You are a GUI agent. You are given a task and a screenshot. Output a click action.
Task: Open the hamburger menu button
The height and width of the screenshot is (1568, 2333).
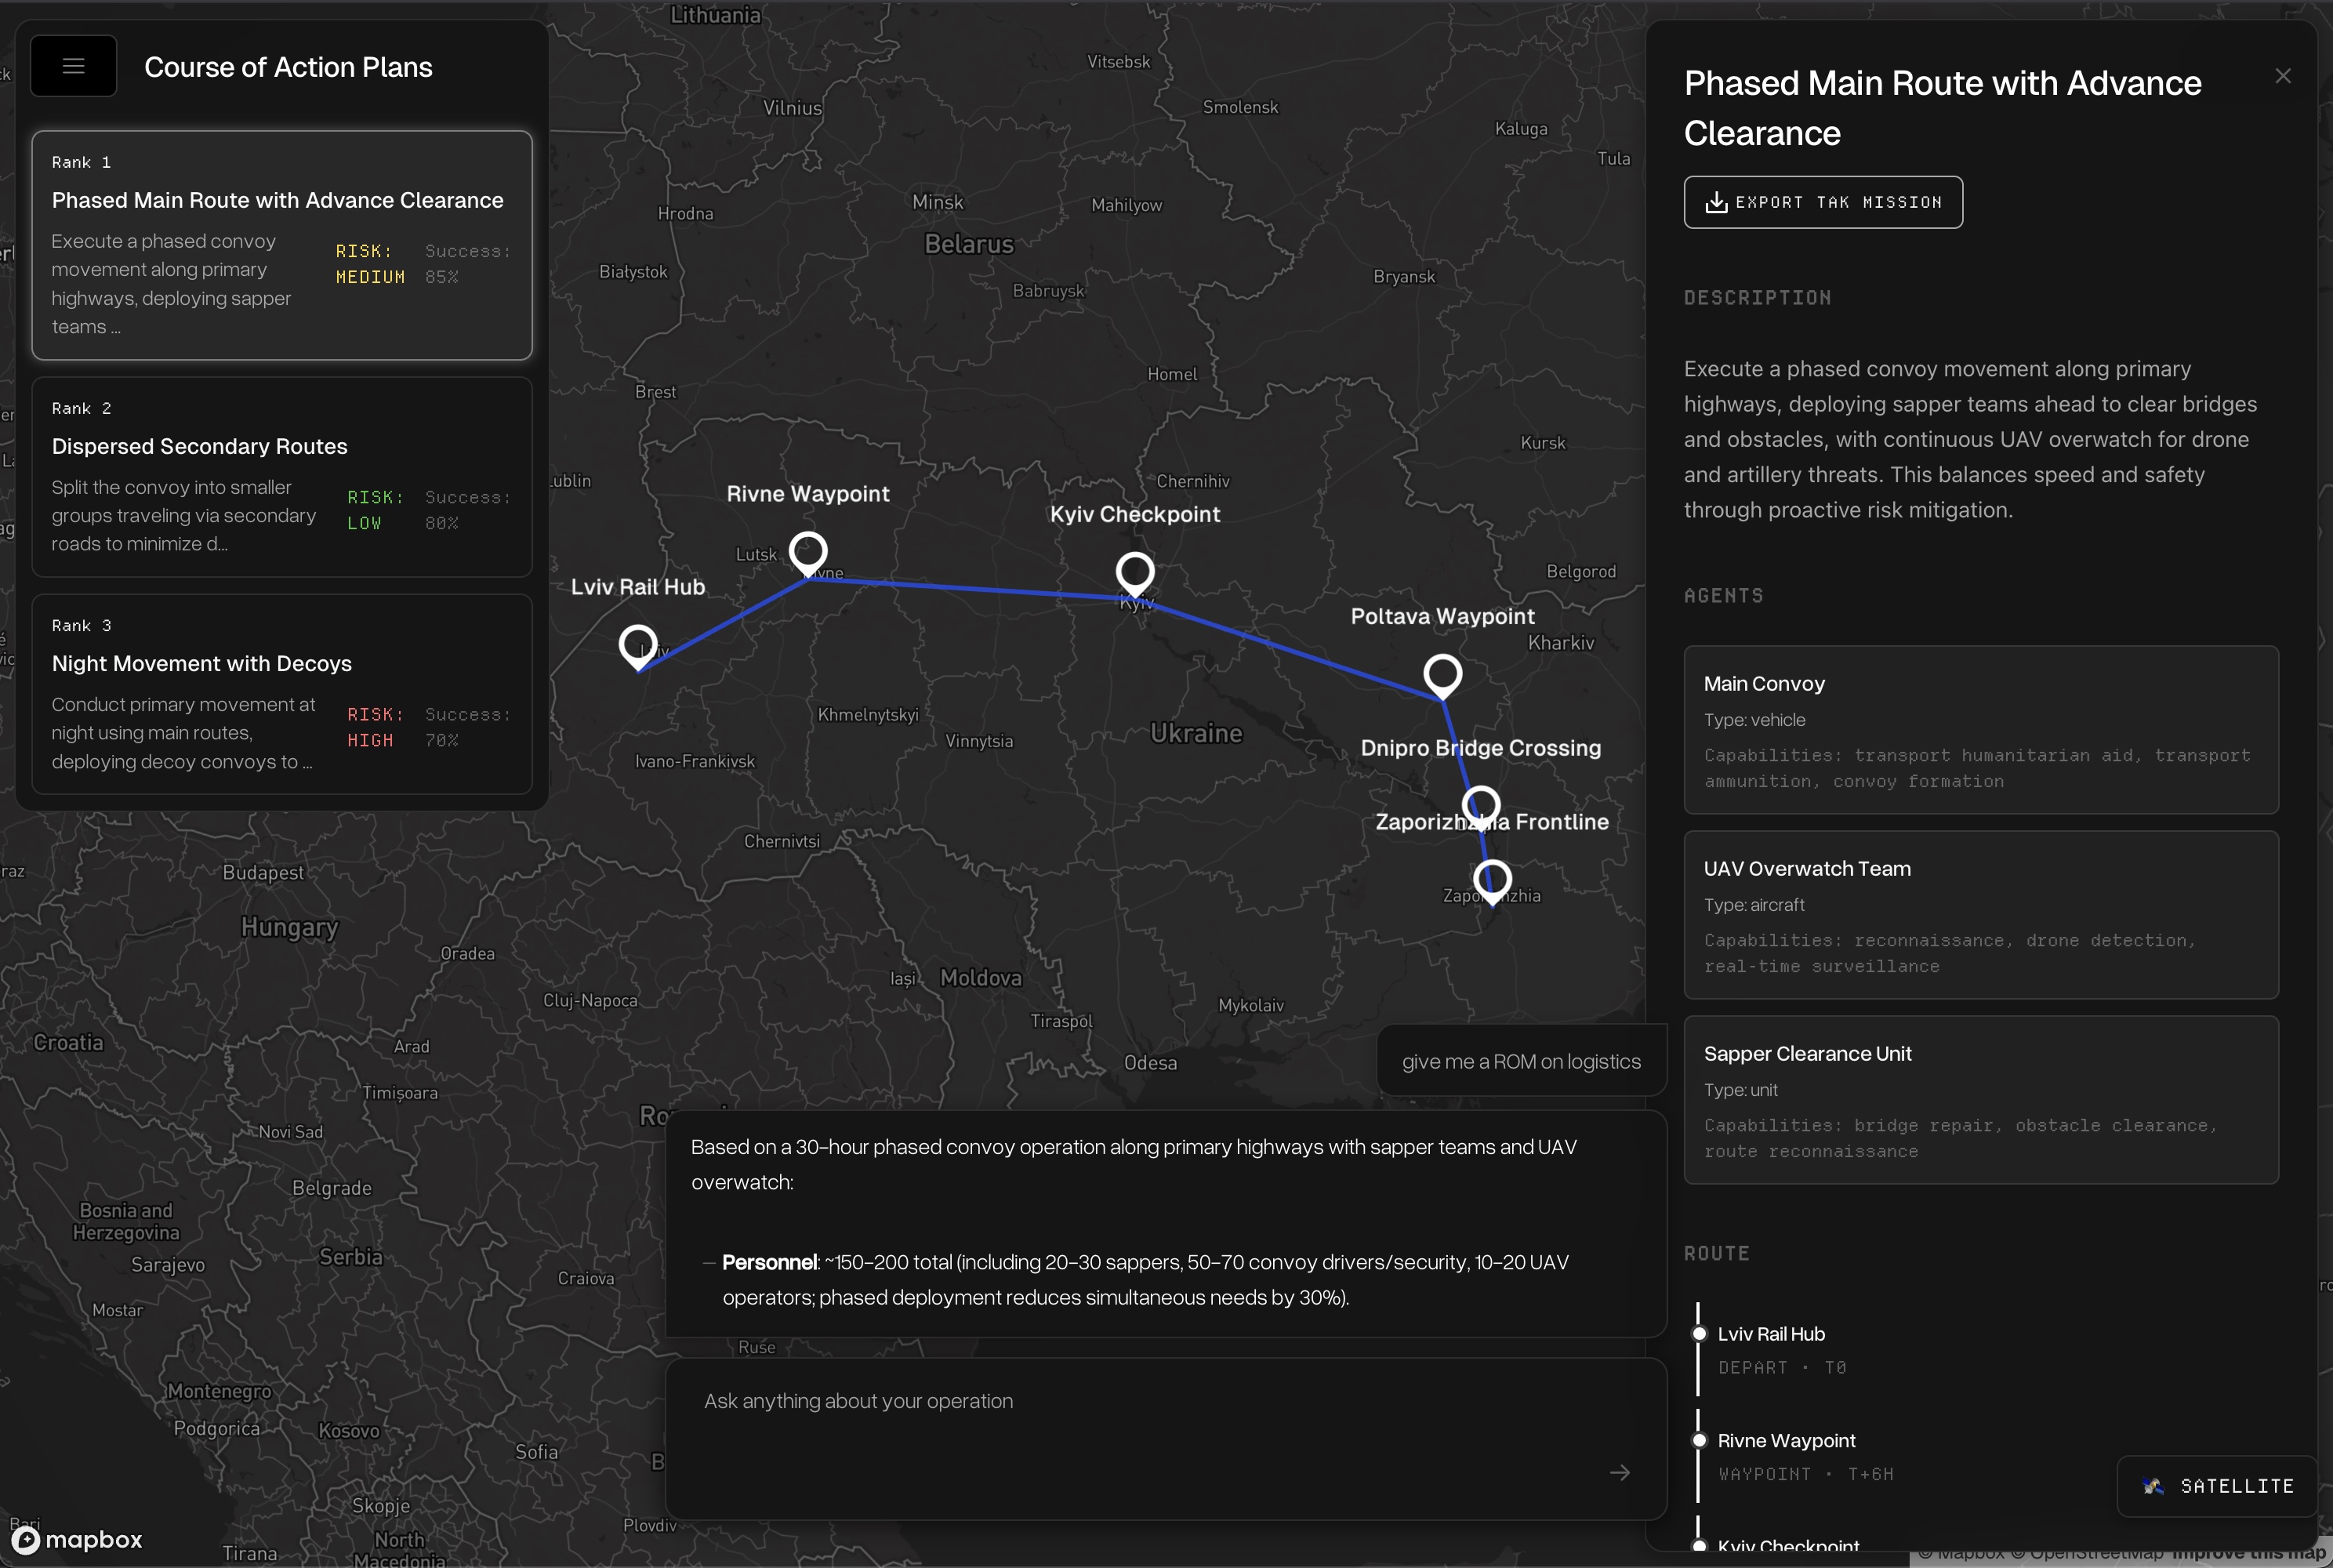(x=73, y=66)
